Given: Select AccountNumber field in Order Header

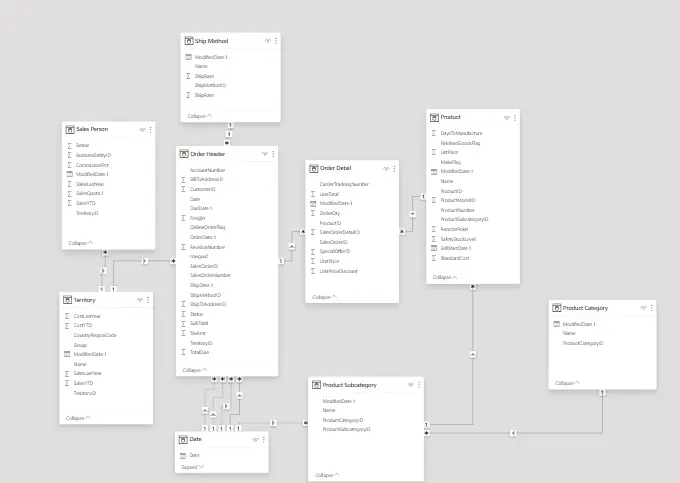Looking at the screenshot, I should [207, 170].
